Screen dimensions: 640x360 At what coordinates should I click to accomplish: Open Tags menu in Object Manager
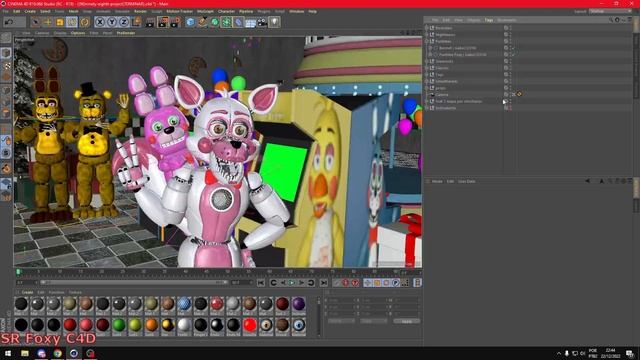pyautogui.click(x=489, y=20)
